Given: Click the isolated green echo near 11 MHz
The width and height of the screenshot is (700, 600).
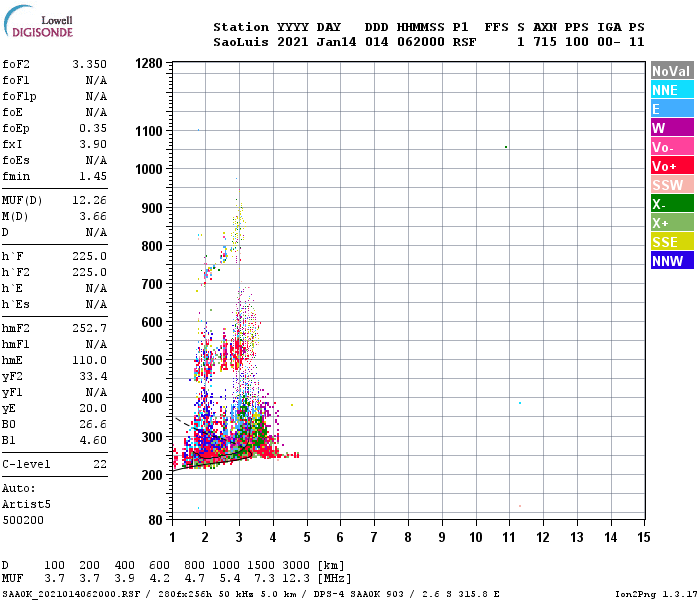Looking at the screenshot, I should [x=506, y=147].
